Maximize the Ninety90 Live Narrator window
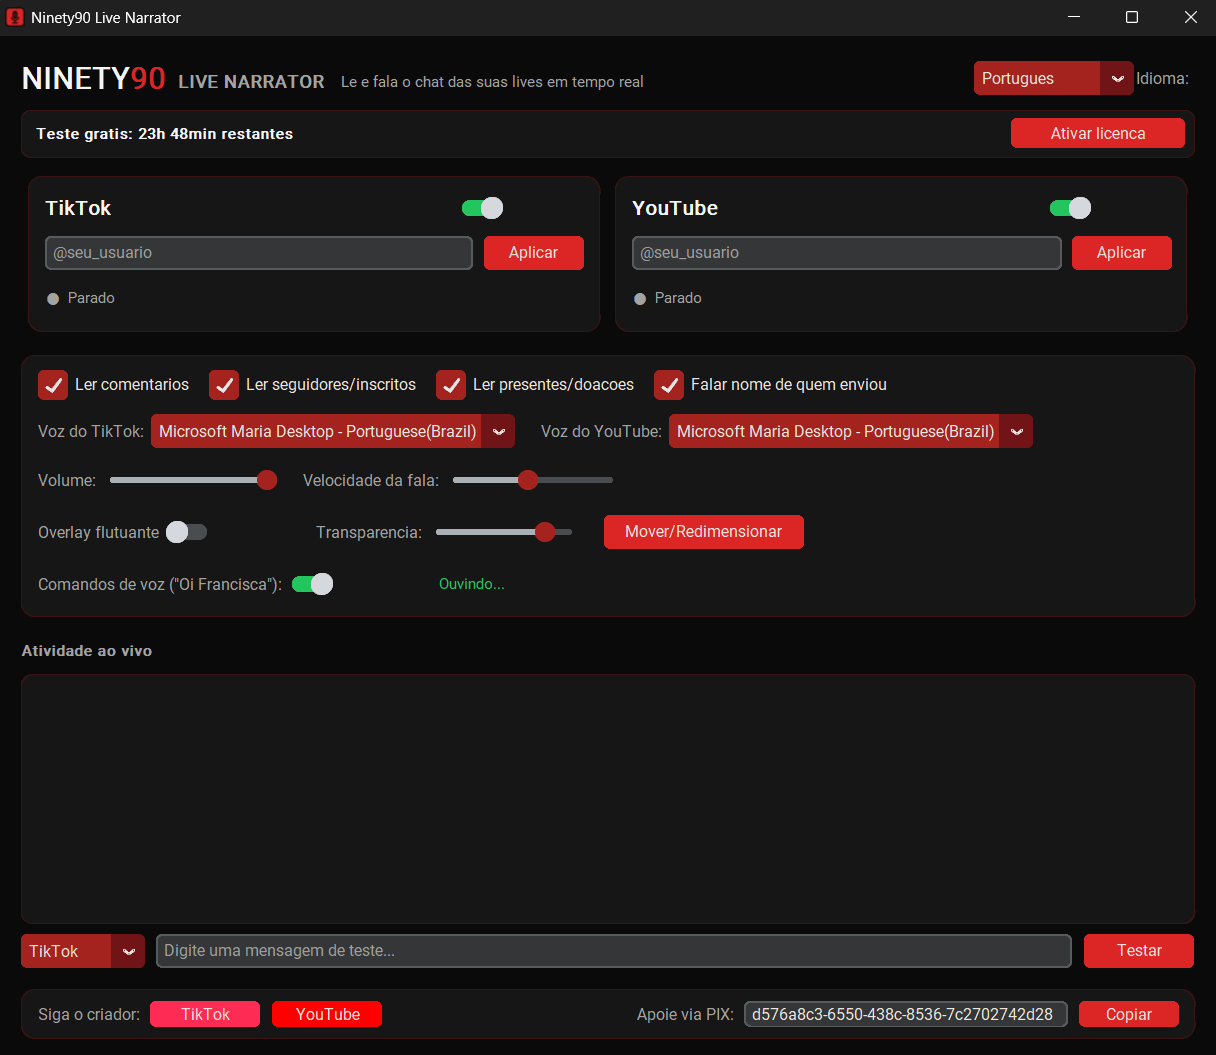 coord(1132,17)
